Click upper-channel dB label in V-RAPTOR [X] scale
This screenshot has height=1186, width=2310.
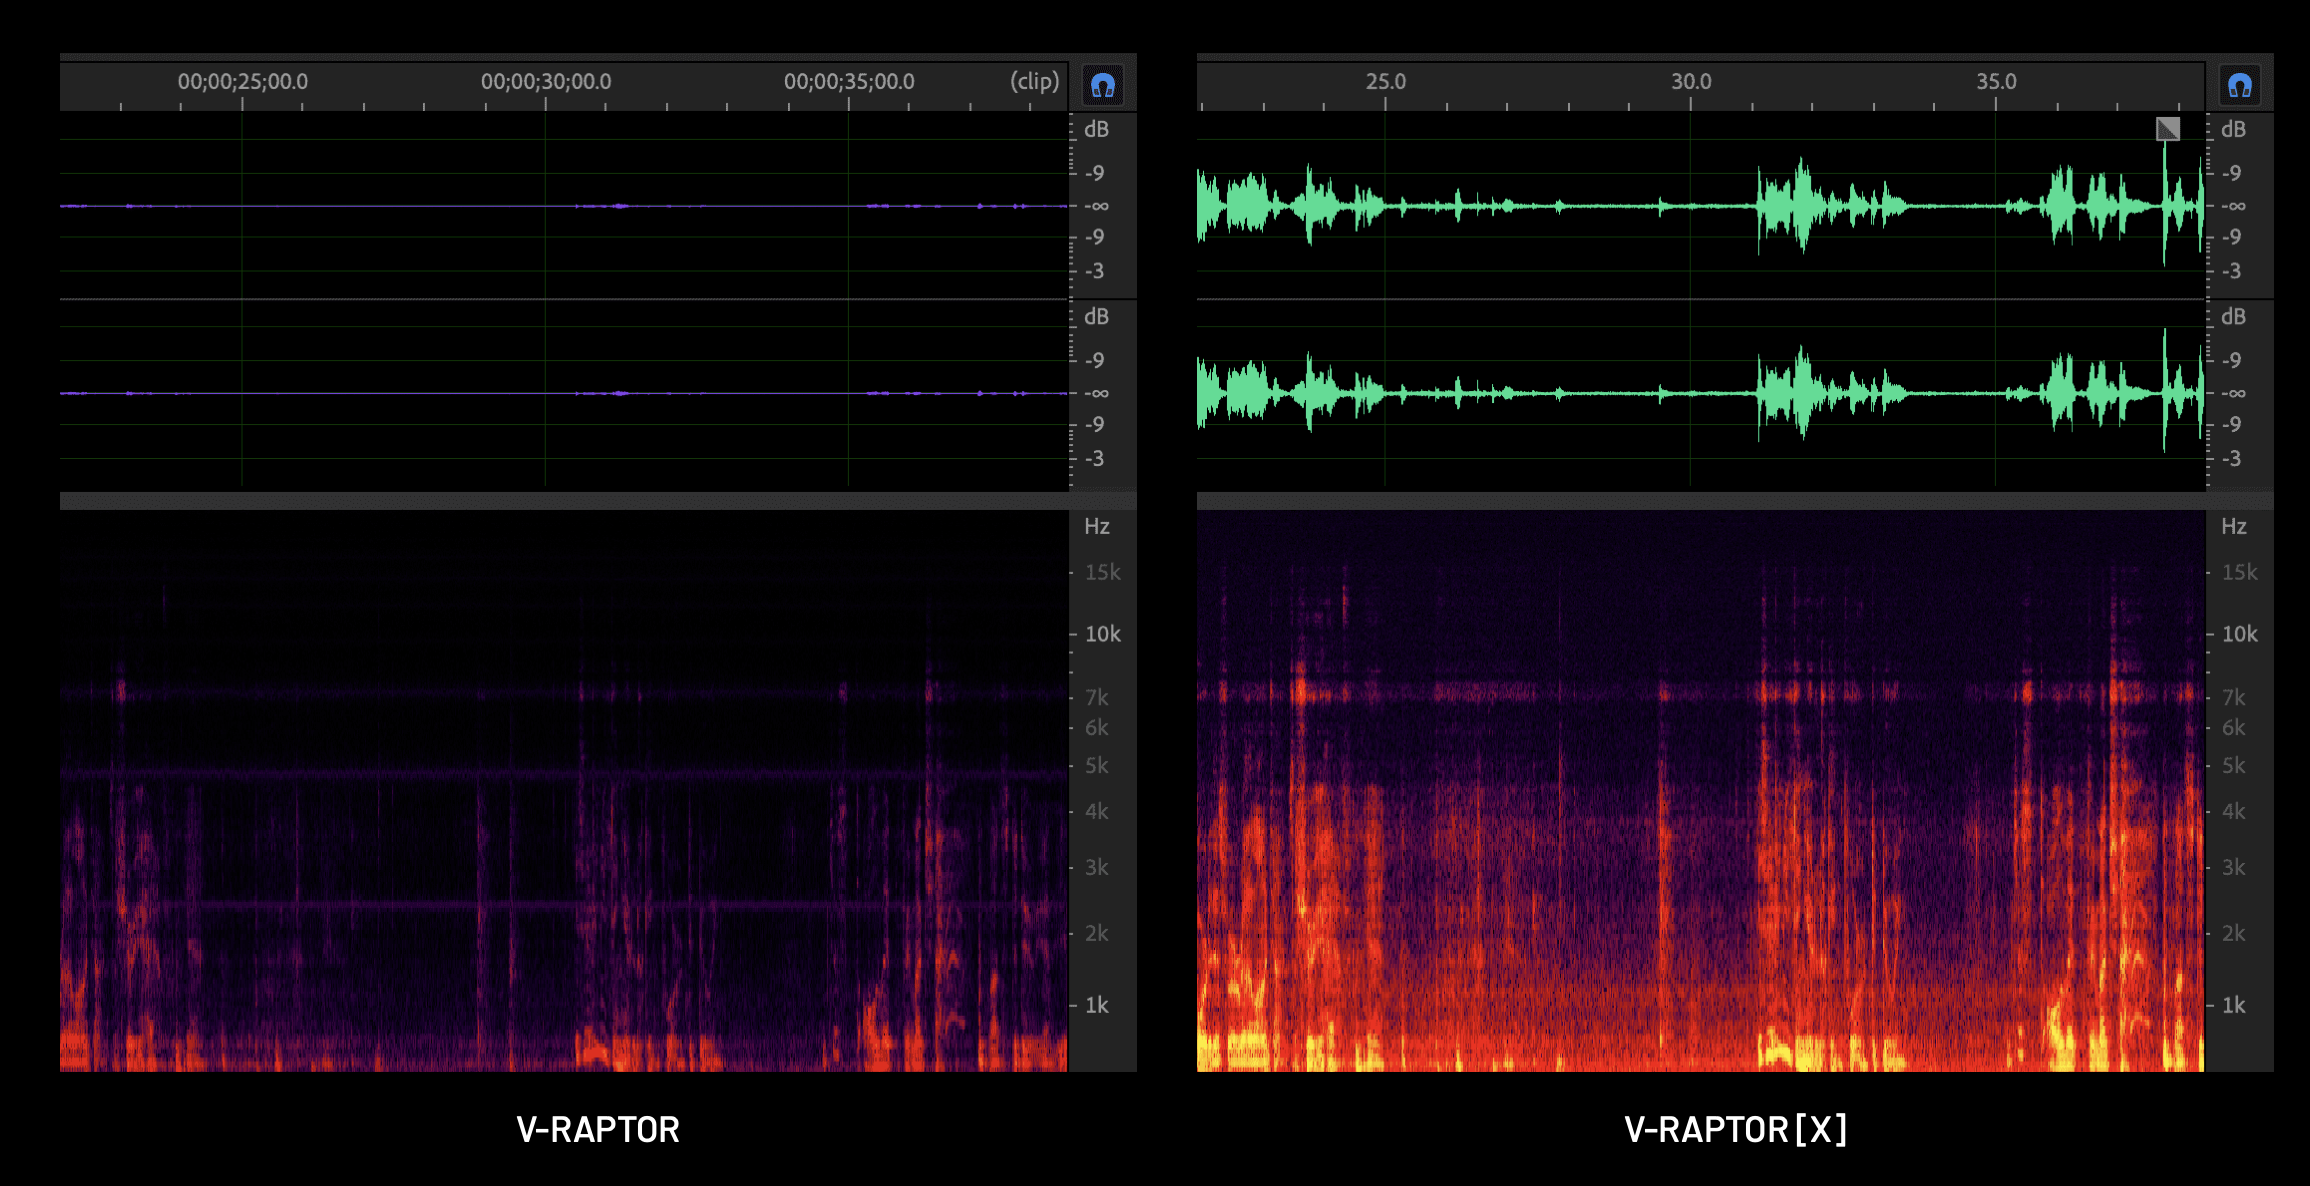coord(2233,129)
